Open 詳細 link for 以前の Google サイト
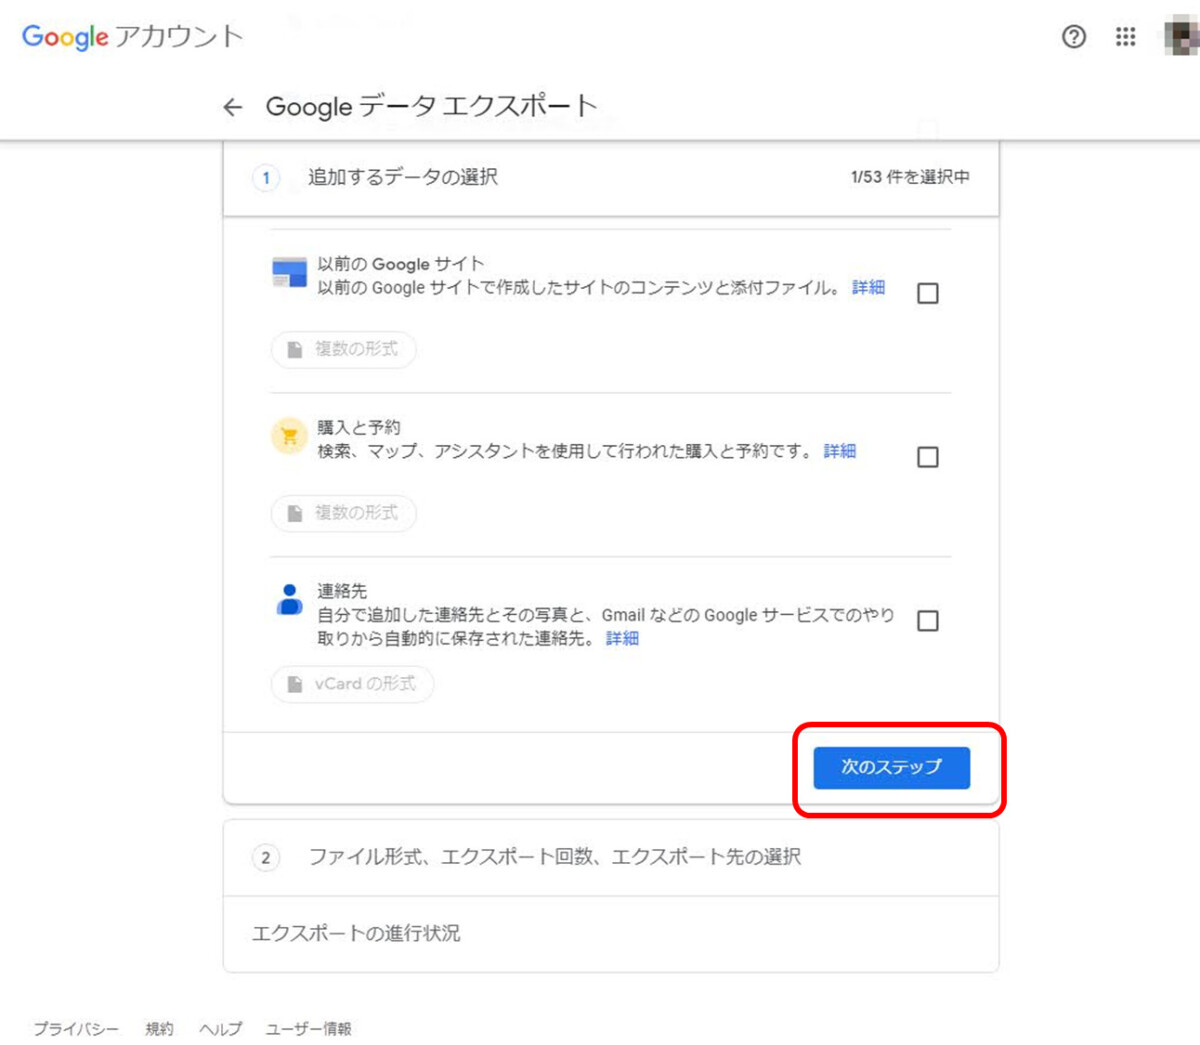 pos(868,287)
